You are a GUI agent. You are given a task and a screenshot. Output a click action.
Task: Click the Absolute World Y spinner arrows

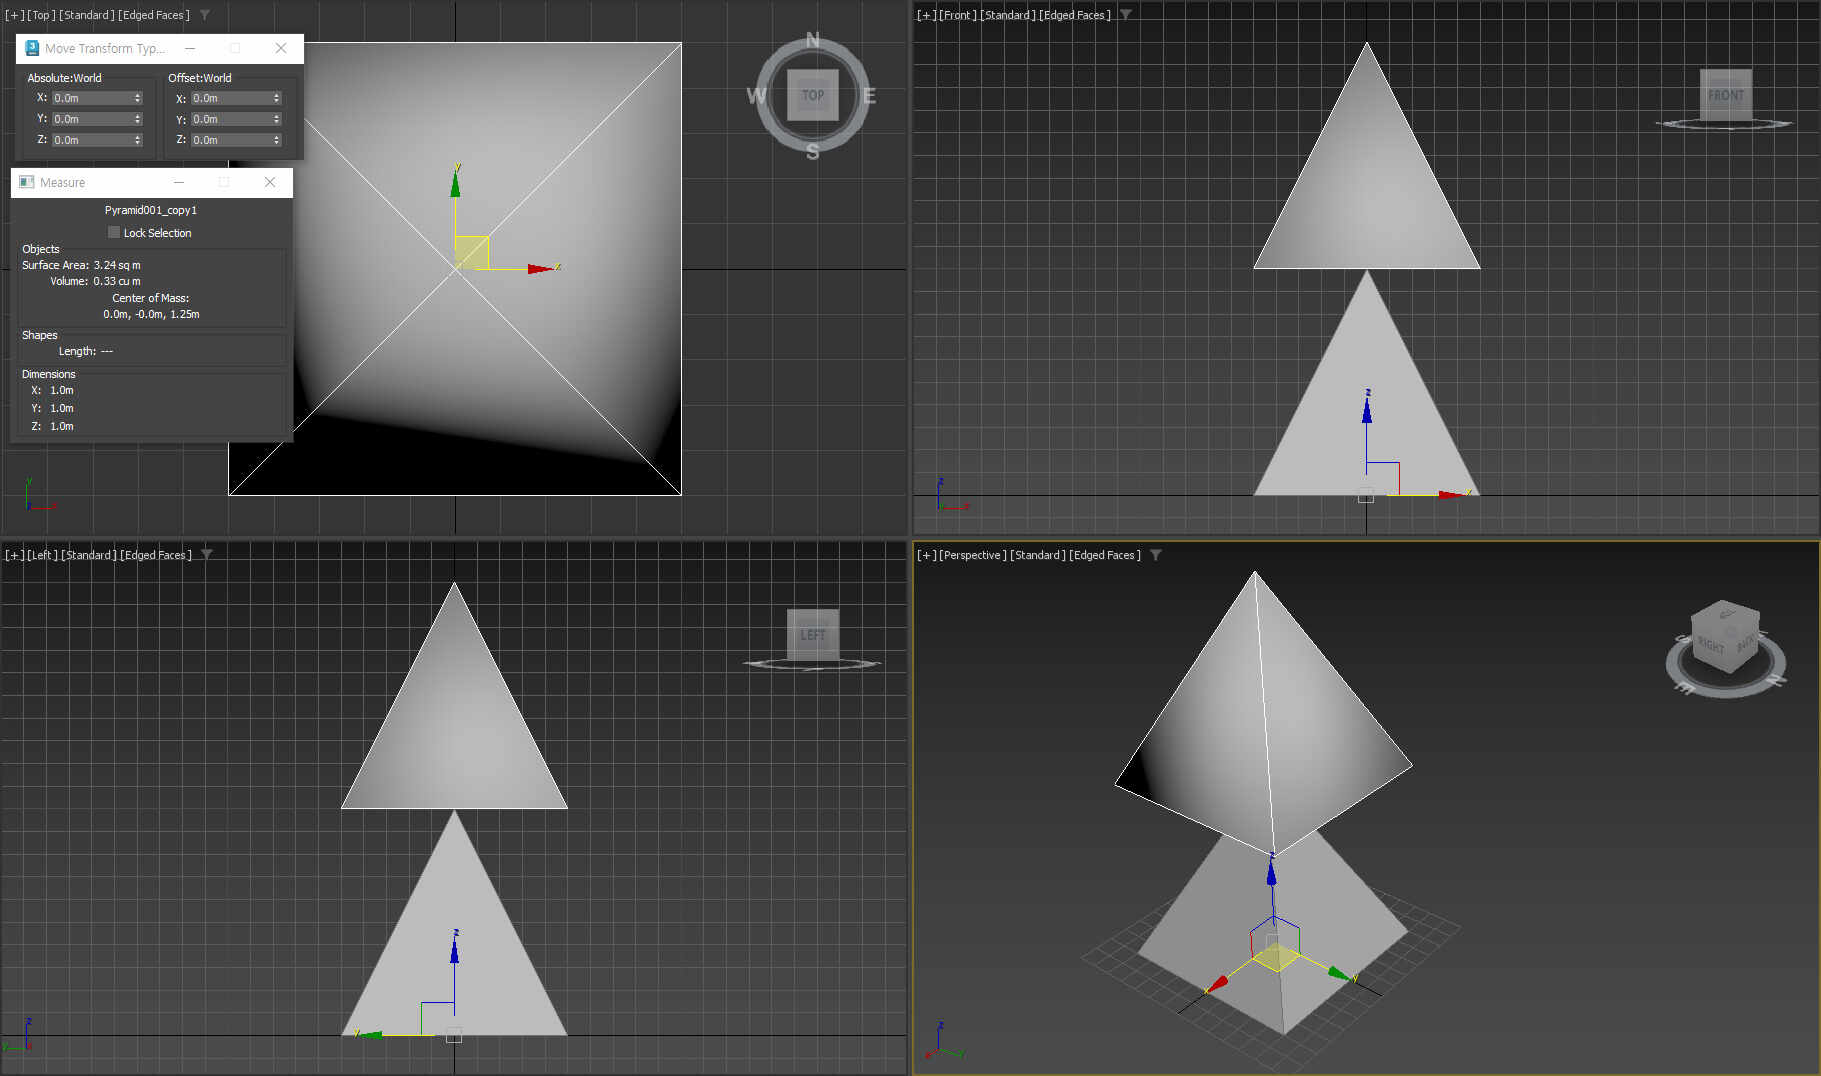pos(138,119)
